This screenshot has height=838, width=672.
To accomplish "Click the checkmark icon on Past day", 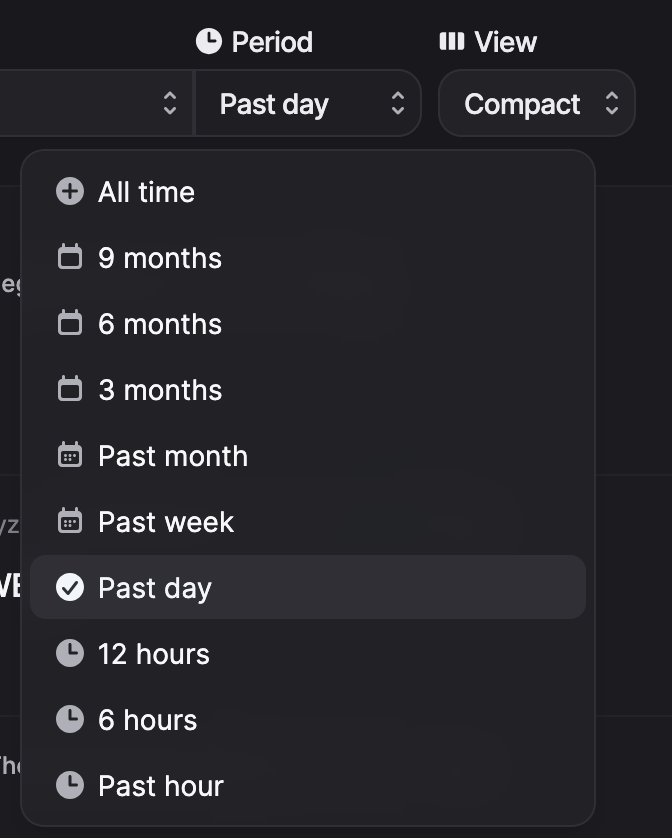I will coord(69,588).
